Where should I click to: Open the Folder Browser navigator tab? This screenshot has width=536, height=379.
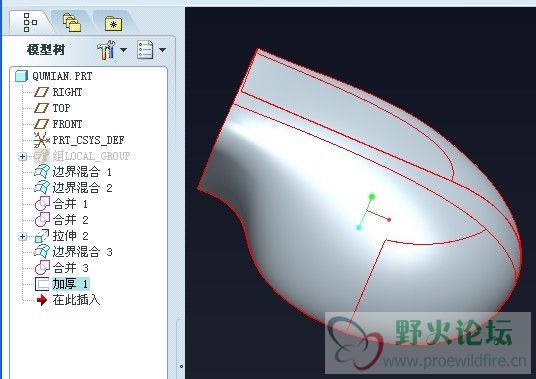(x=72, y=23)
